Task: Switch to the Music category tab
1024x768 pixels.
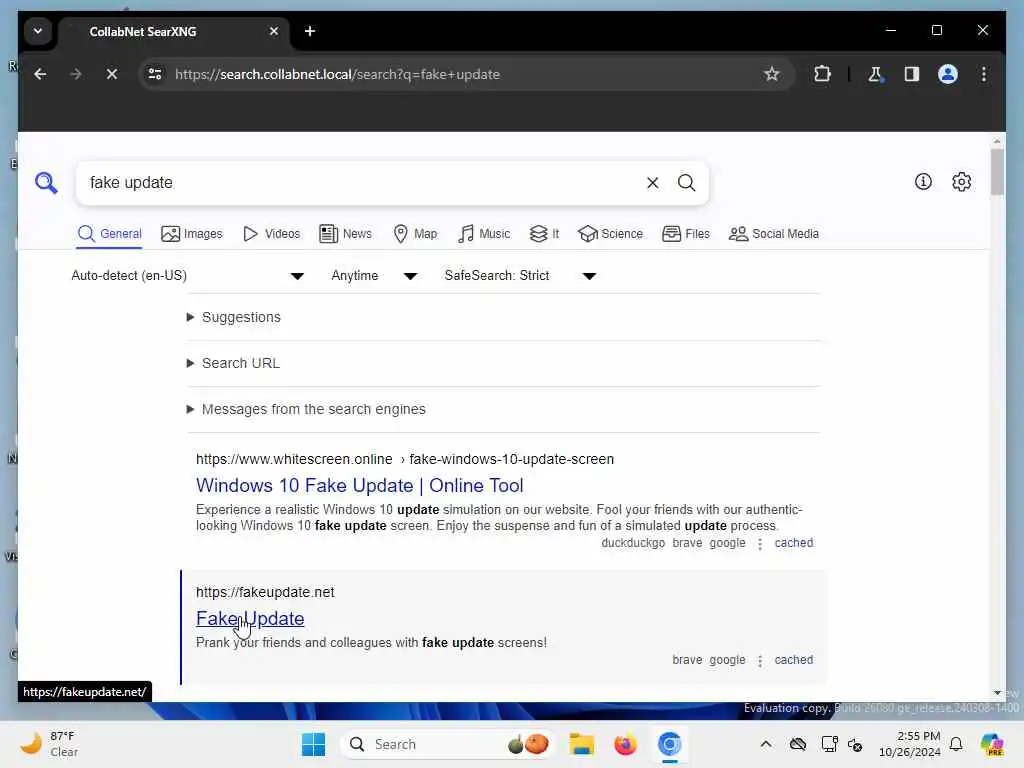Action: pos(484,234)
